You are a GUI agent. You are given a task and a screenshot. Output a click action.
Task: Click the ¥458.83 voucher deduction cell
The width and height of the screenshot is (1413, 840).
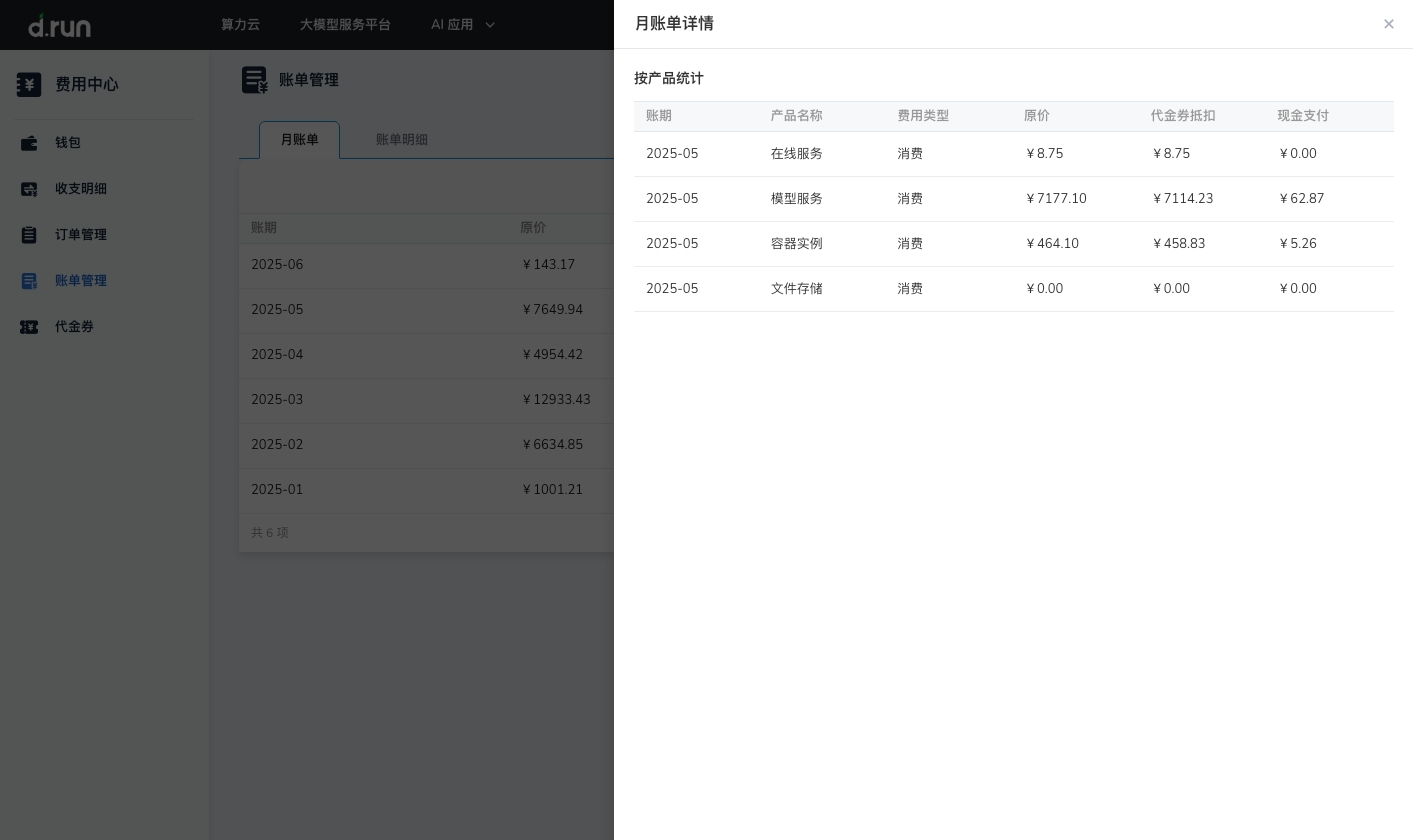pyautogui.click(x=1178, y=244)
